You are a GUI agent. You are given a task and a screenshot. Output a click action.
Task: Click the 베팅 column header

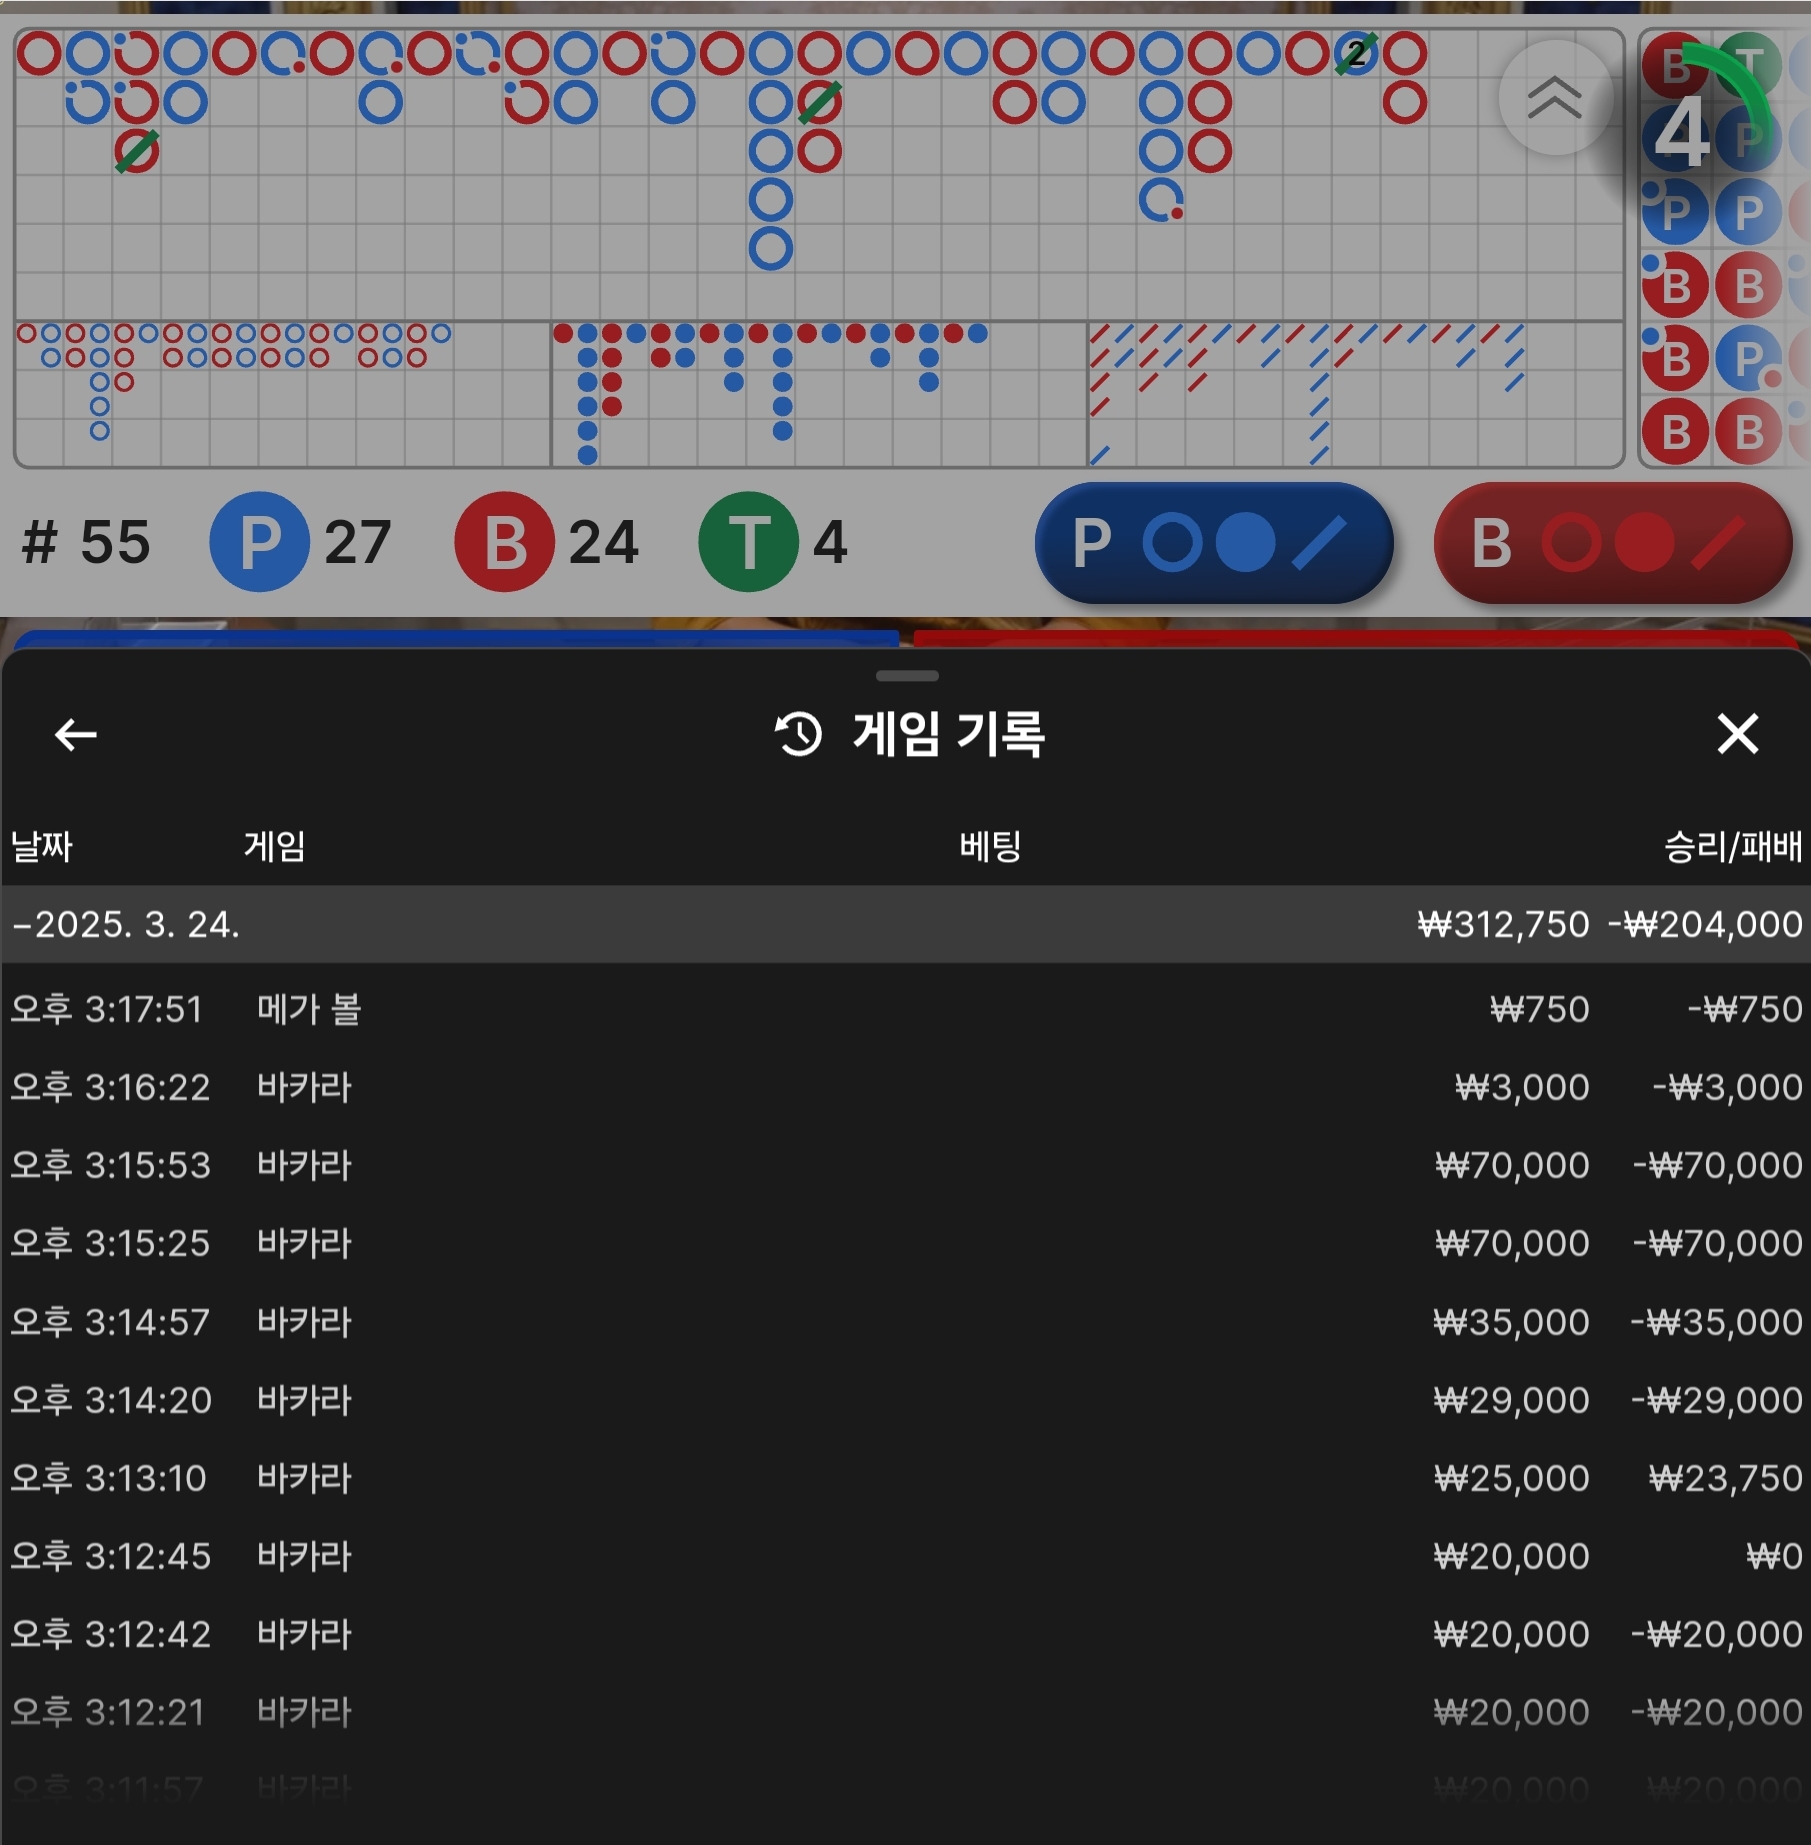[989, 846]
